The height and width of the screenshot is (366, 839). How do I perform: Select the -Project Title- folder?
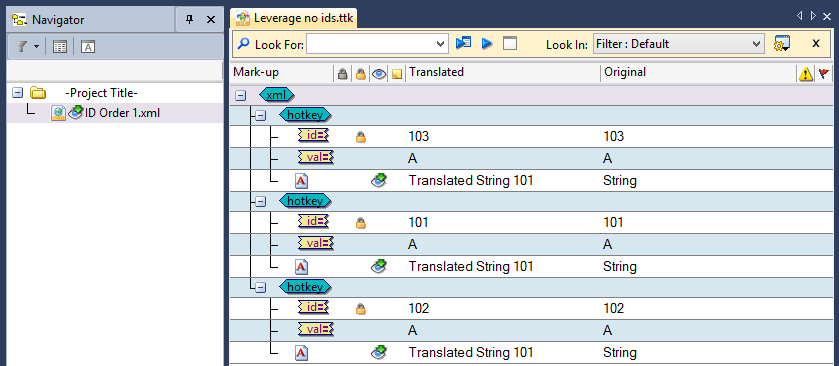click(102, 93)
